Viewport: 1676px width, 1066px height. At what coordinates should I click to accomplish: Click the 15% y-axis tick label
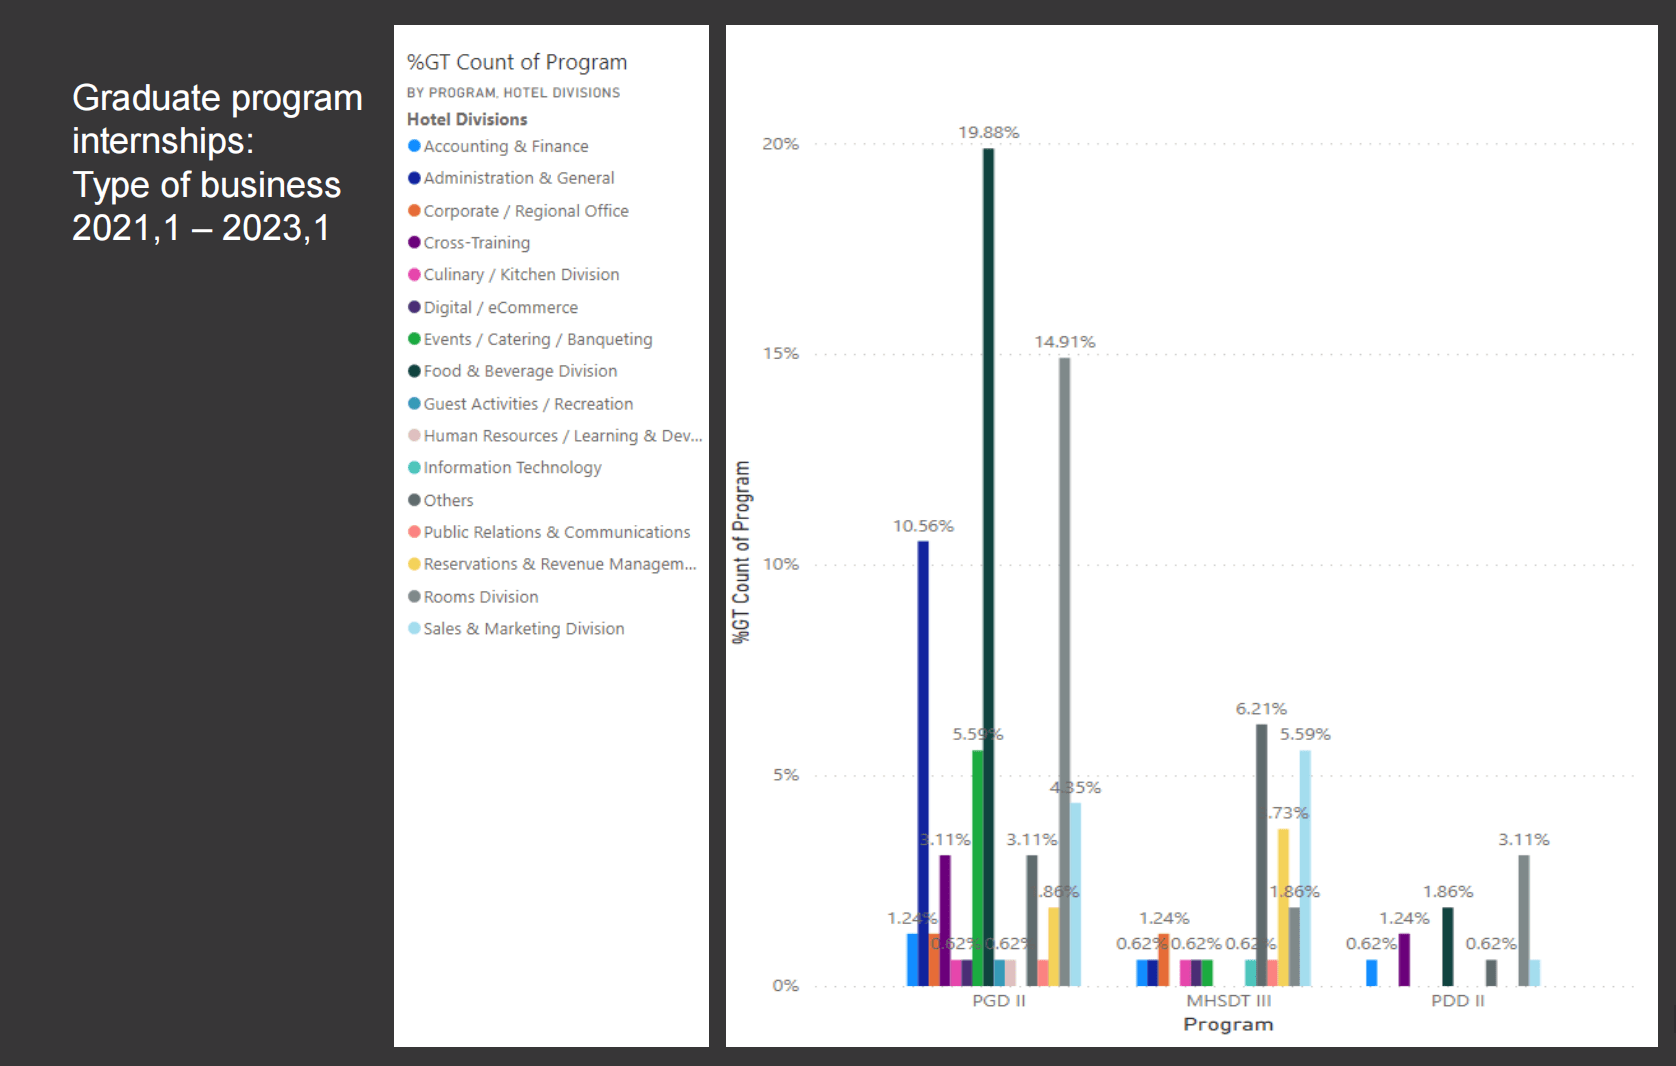pos(780,354)
